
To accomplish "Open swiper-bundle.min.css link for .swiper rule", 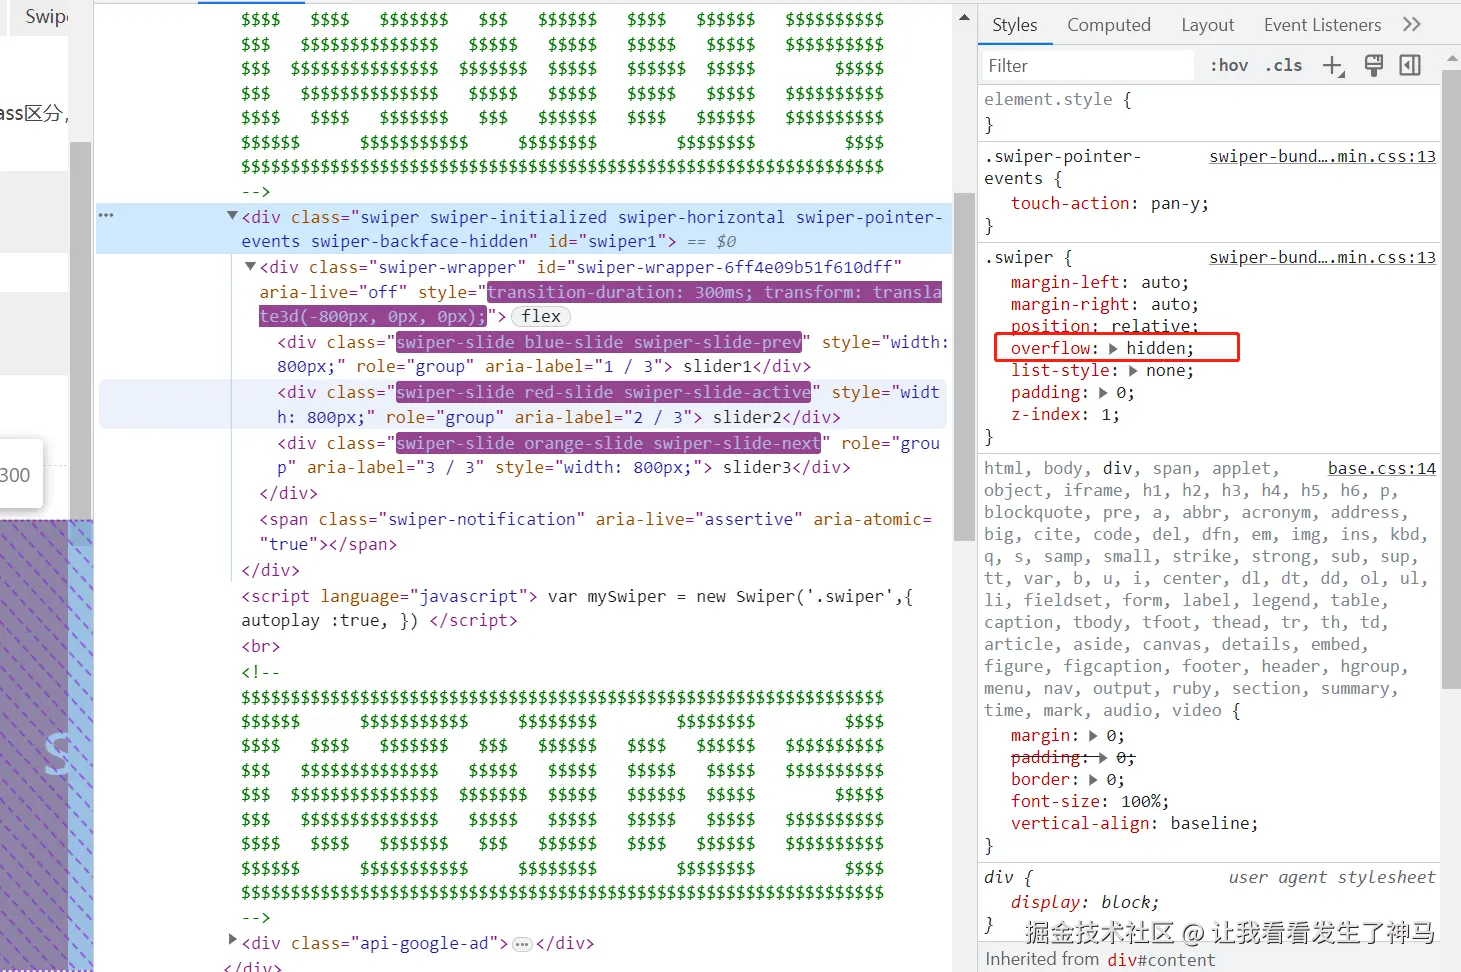I will pyautogui.click(x=1322, y=258).
